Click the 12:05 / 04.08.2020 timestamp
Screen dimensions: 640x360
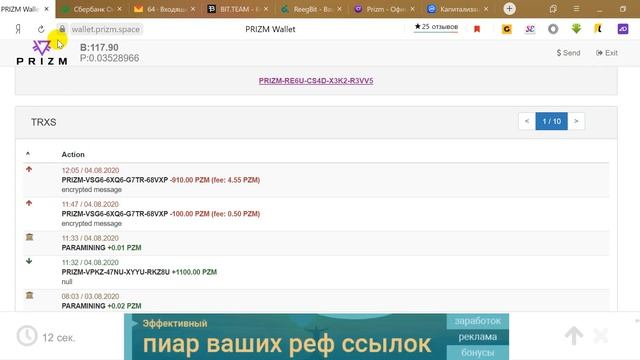90,171
